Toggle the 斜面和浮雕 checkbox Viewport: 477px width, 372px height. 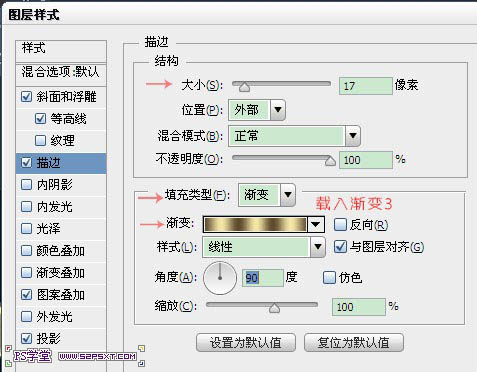point(26,97)
